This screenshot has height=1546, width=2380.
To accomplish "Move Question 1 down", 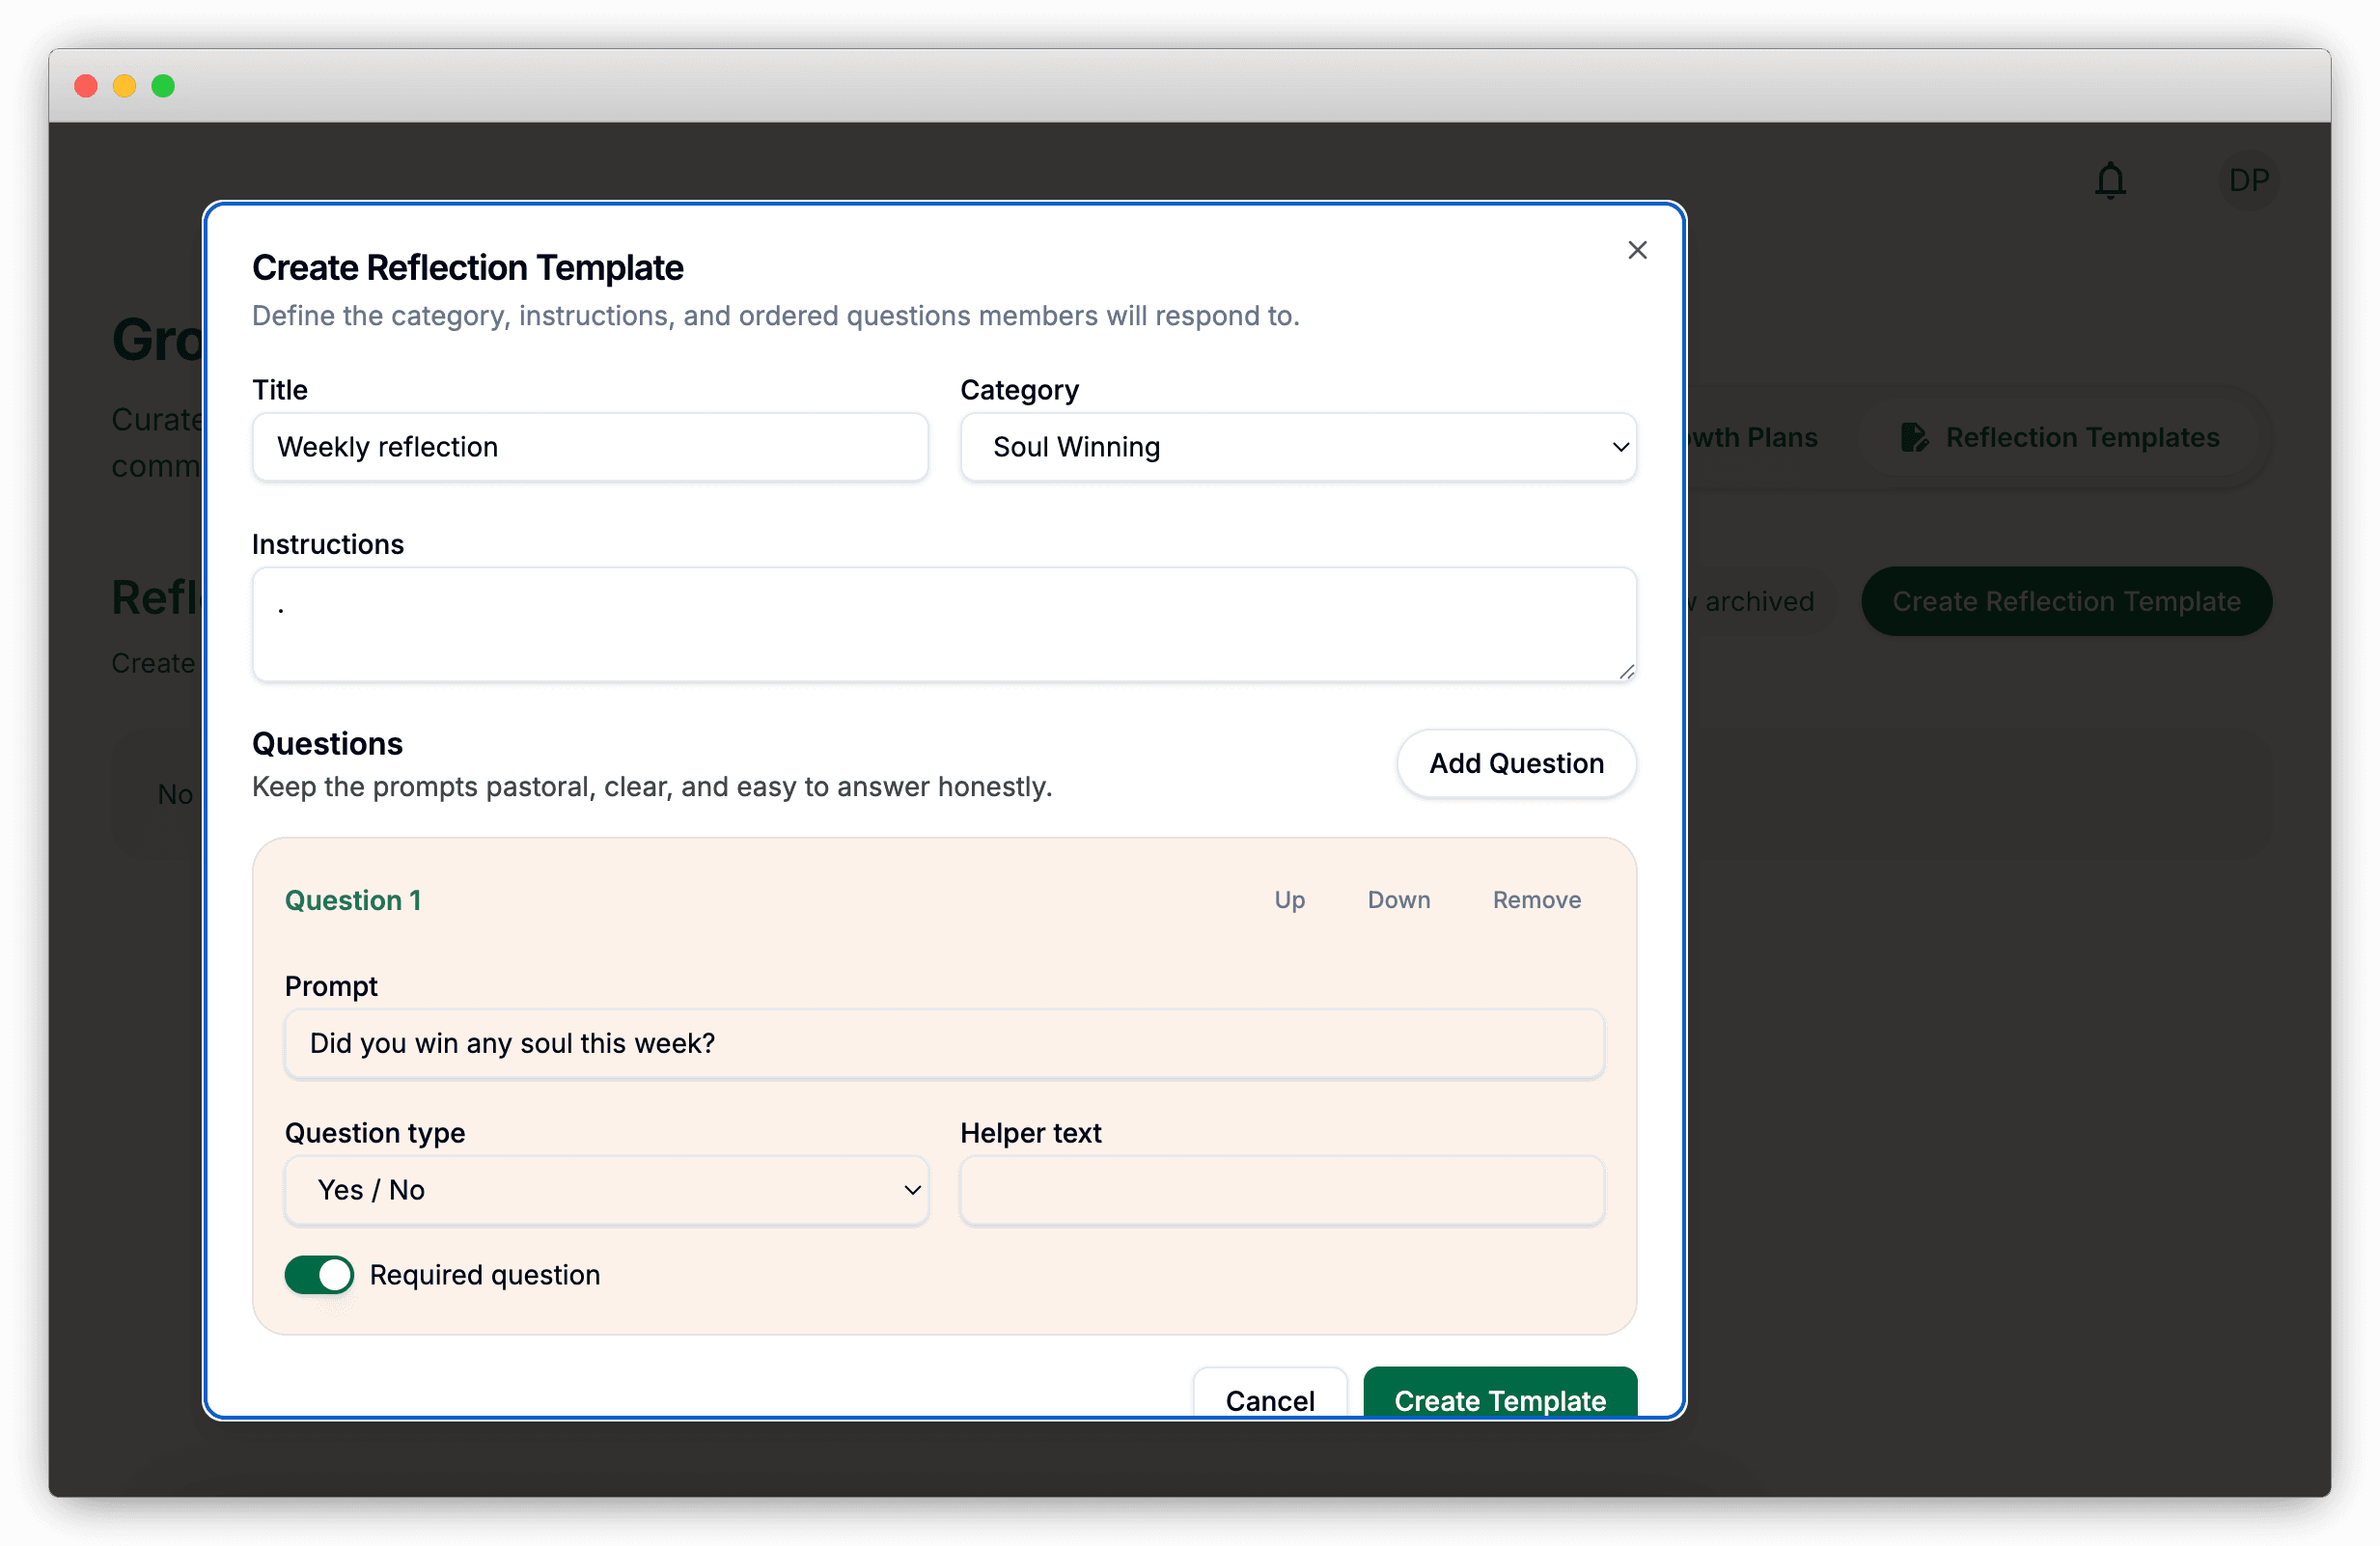I will tap(1399, 900).
